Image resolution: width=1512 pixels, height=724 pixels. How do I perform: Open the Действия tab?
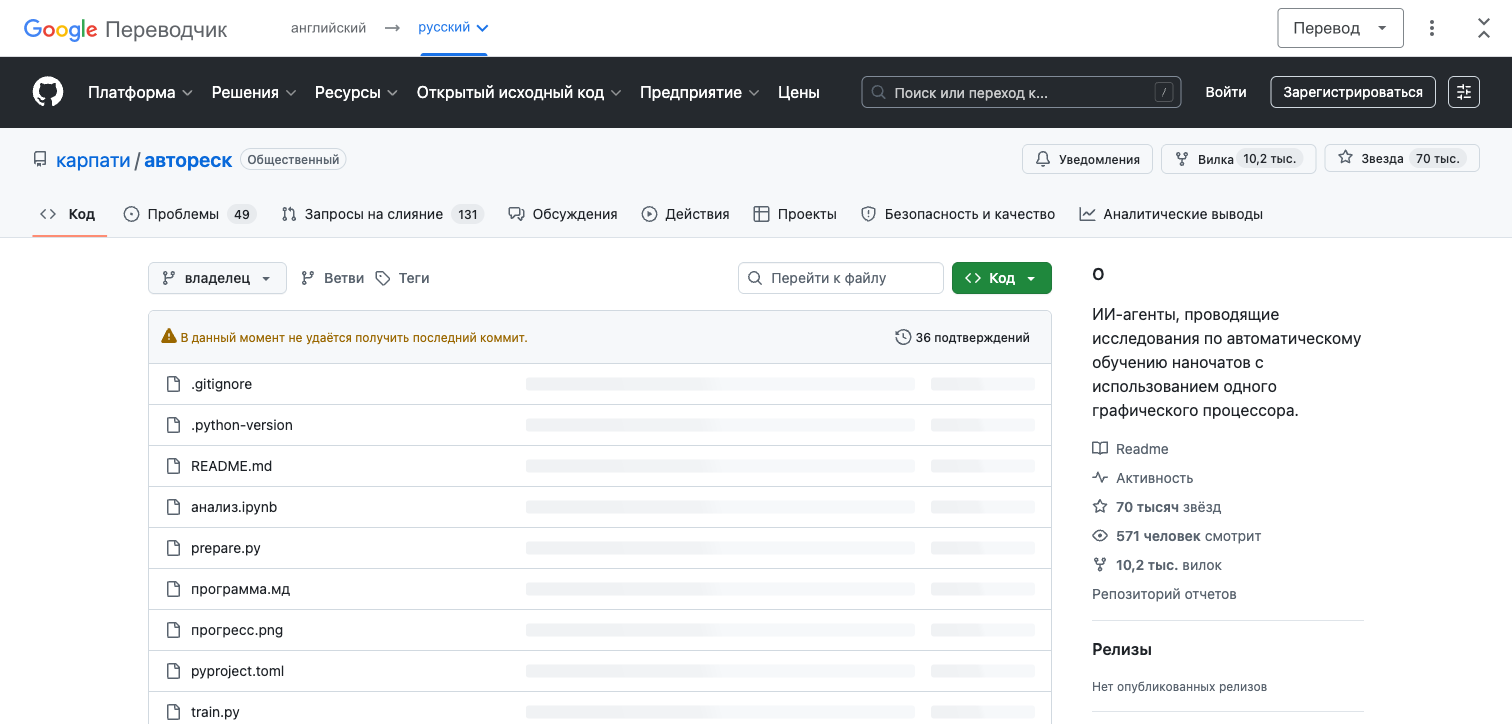click(686, 214)
